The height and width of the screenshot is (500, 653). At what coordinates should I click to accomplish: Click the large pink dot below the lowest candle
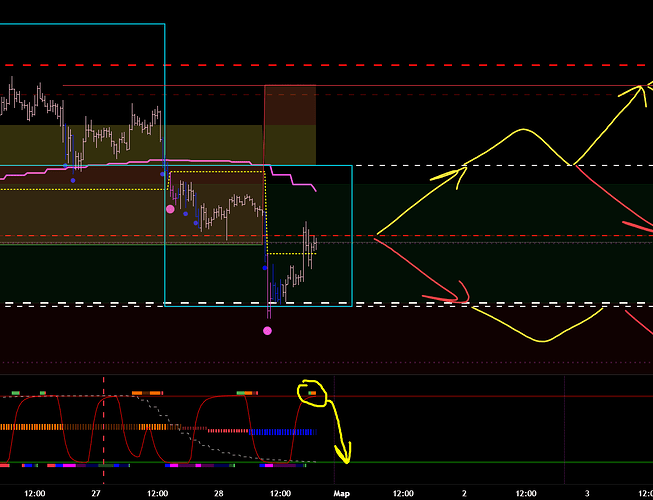pyautogui.click(x=268, y=330)
